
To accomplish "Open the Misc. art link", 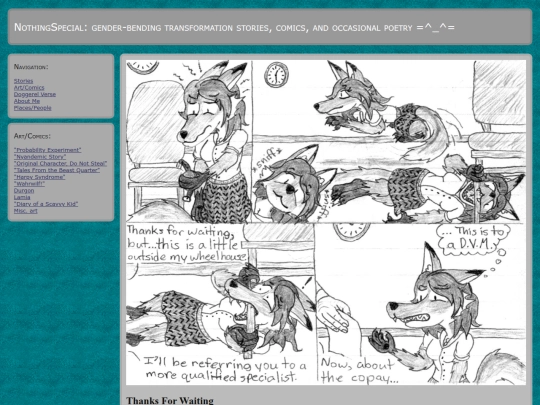I will click(25, 211).
